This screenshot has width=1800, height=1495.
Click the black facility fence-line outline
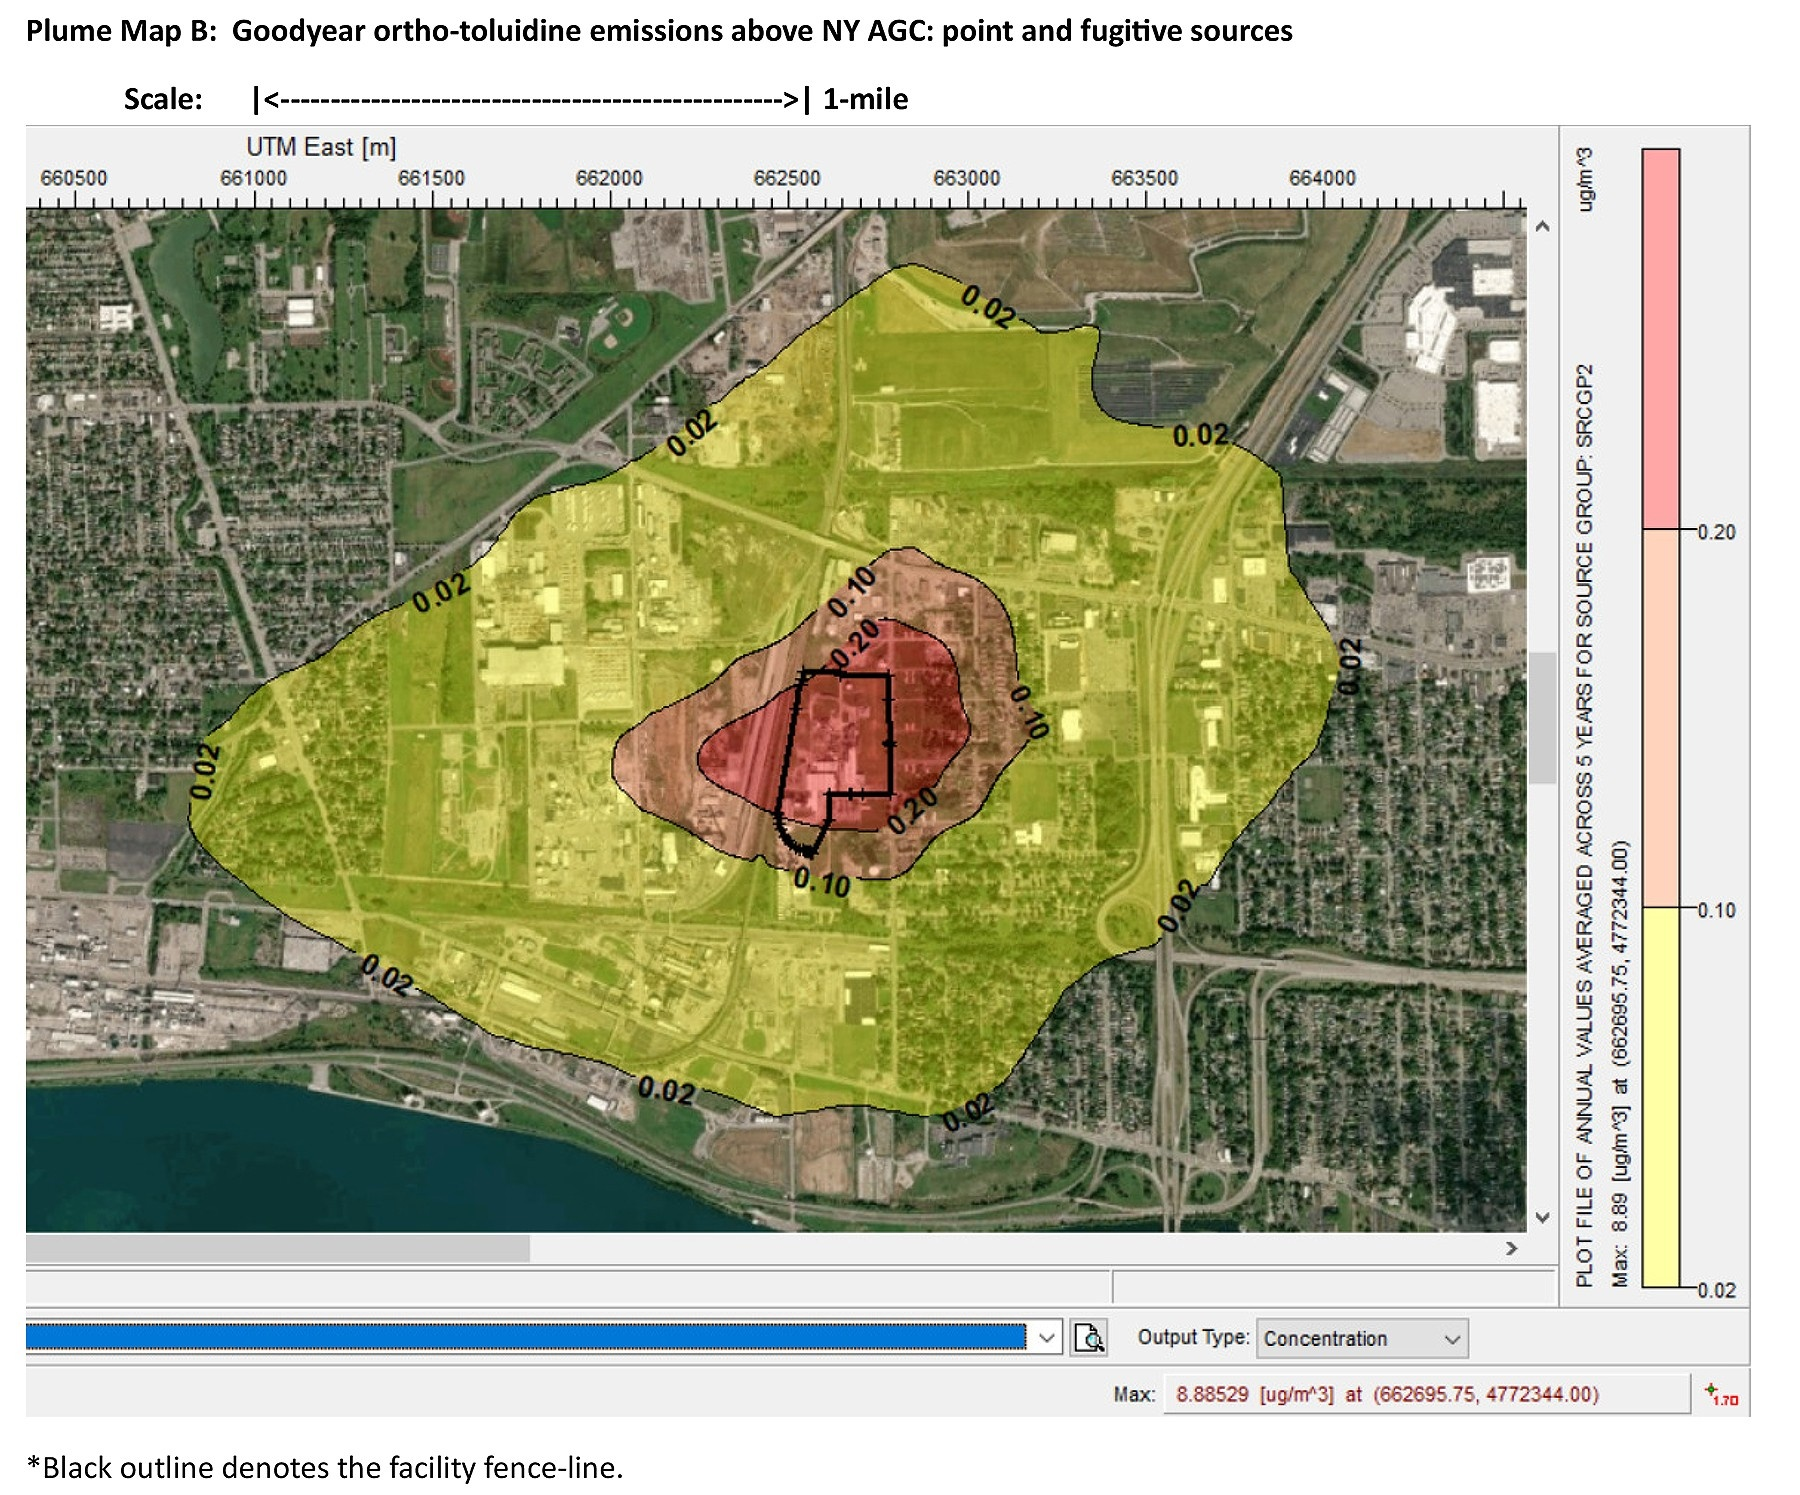tap(890, 735)
